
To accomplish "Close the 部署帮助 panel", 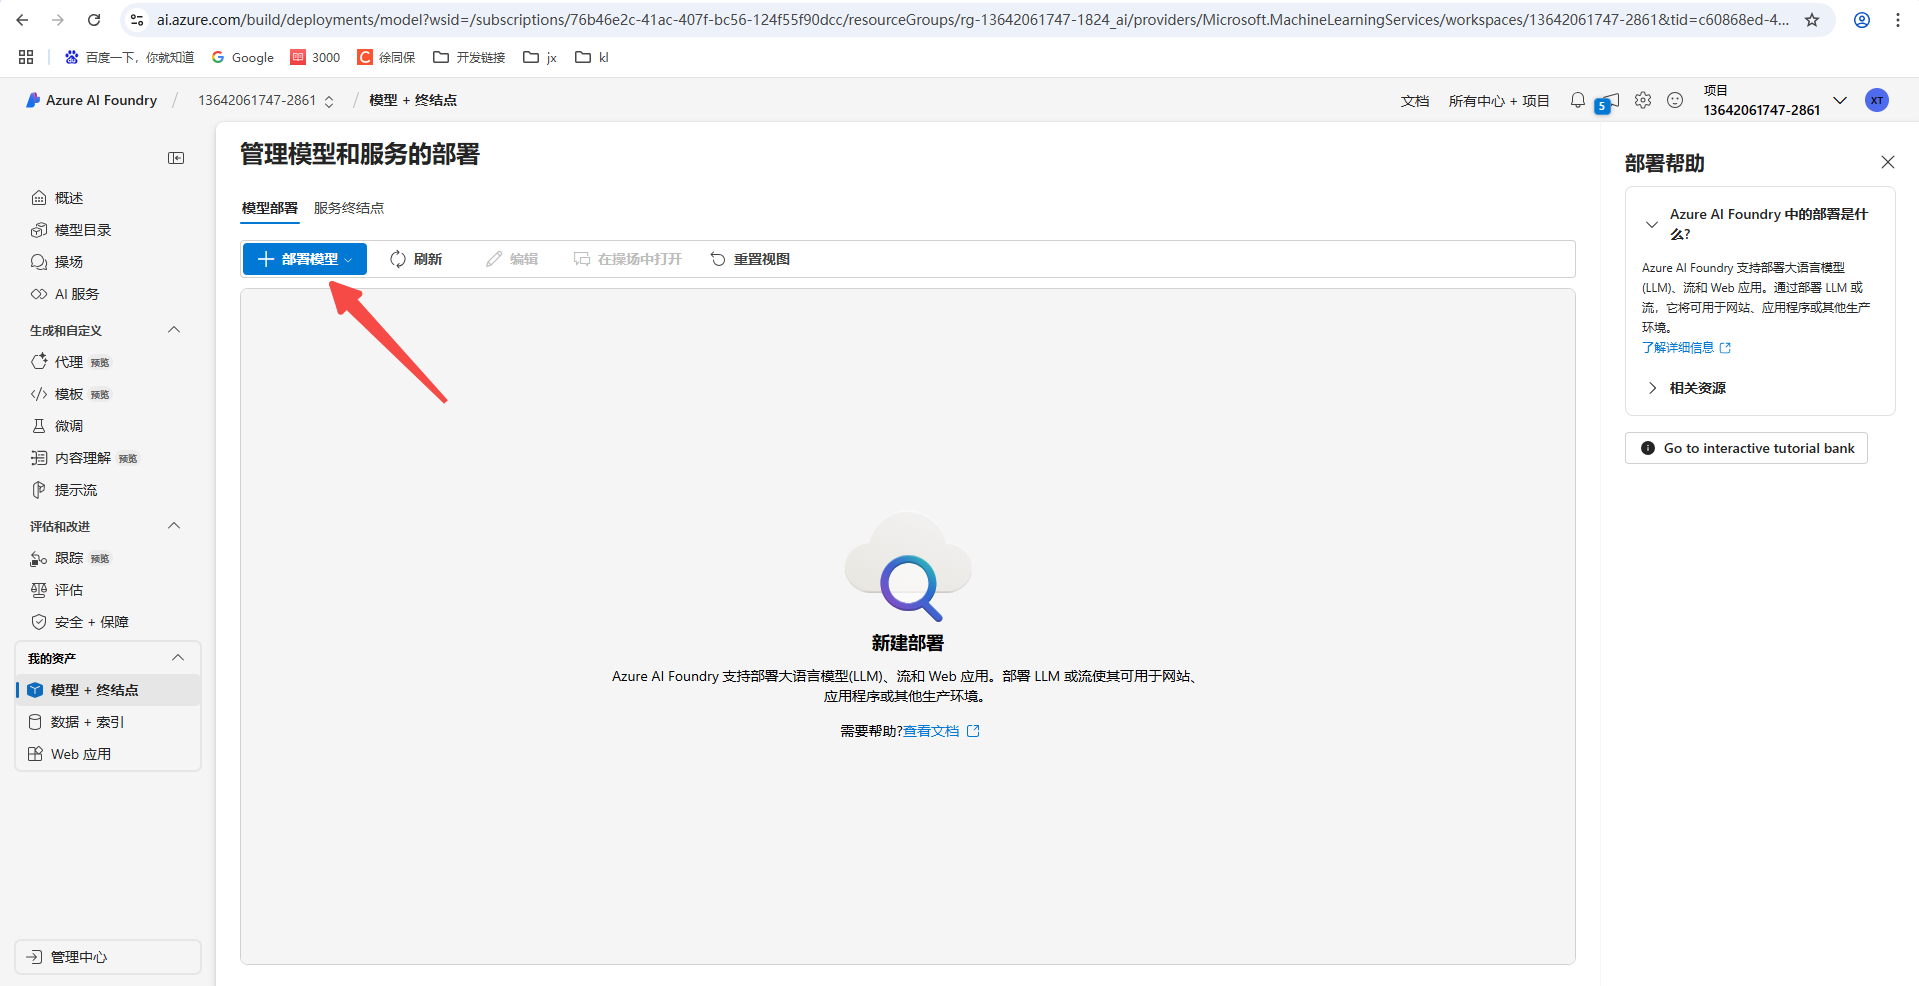I will 1888,162.
